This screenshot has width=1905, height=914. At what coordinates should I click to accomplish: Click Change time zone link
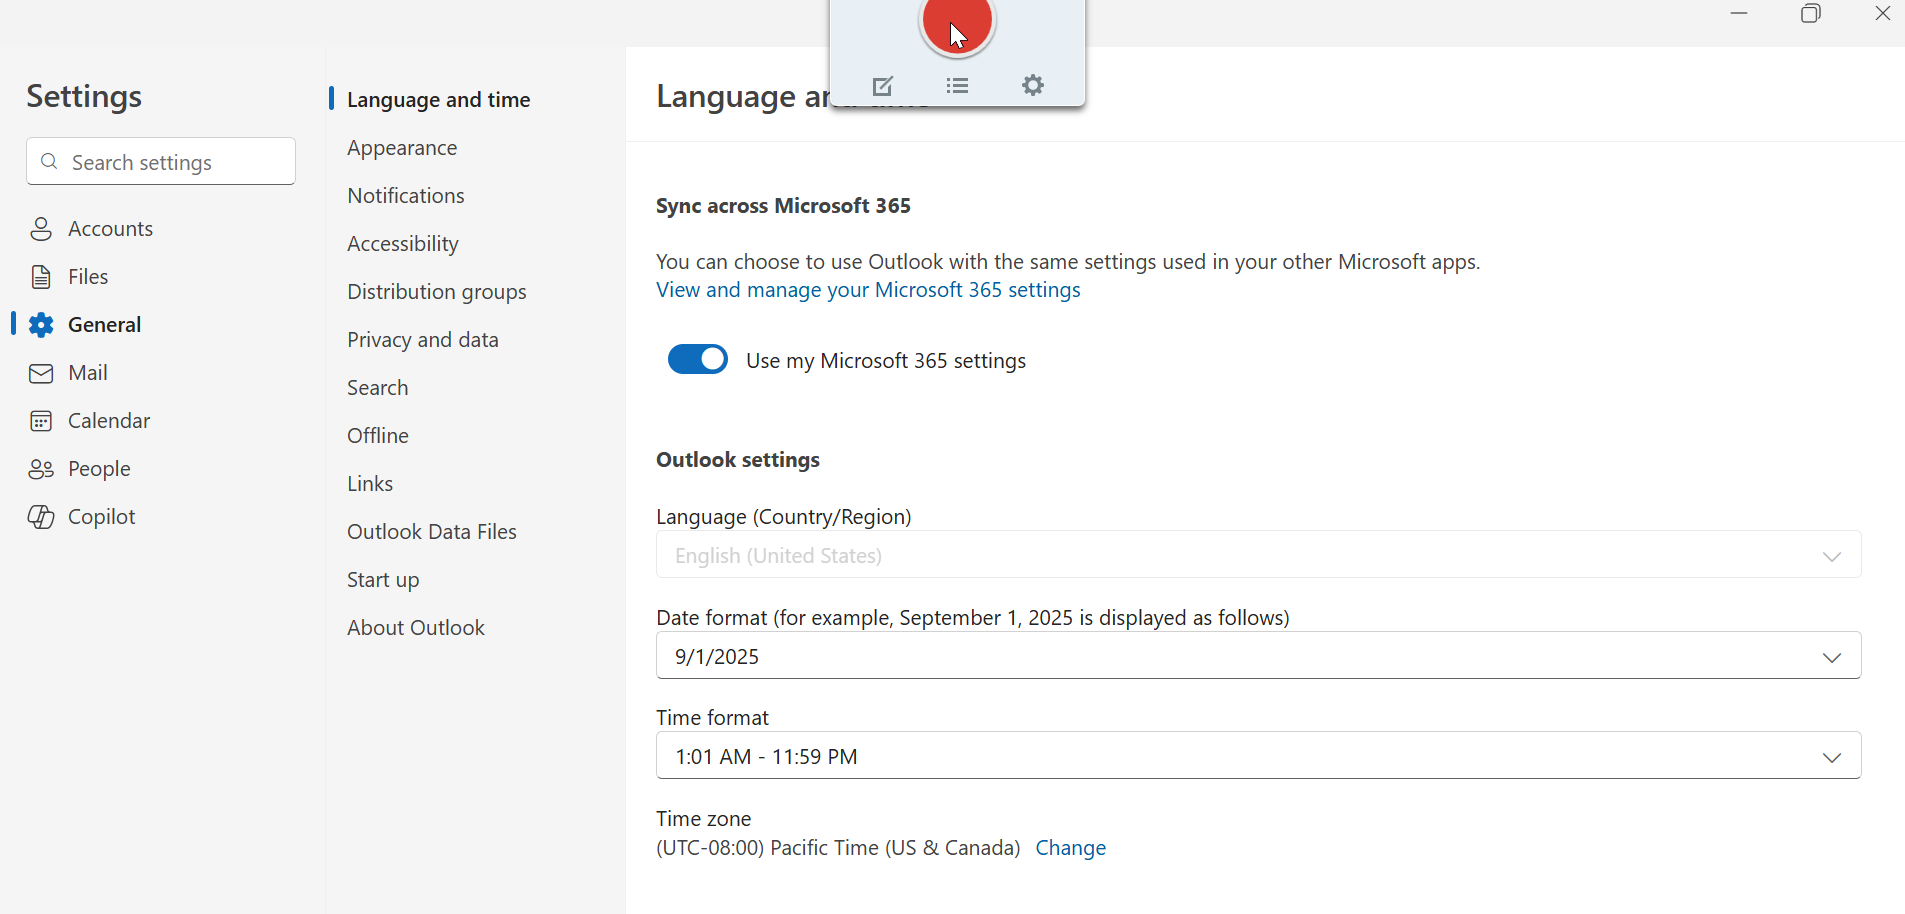pyautogui.click(x=1071, y=848)
